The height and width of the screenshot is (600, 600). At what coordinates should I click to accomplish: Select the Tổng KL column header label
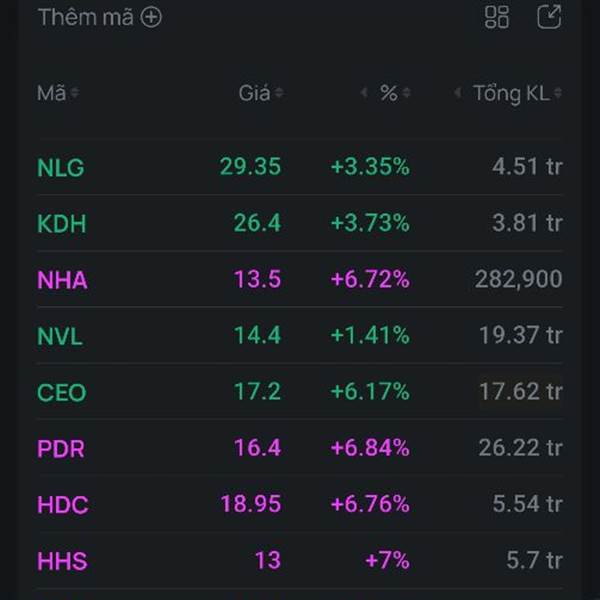coord(510,93)
